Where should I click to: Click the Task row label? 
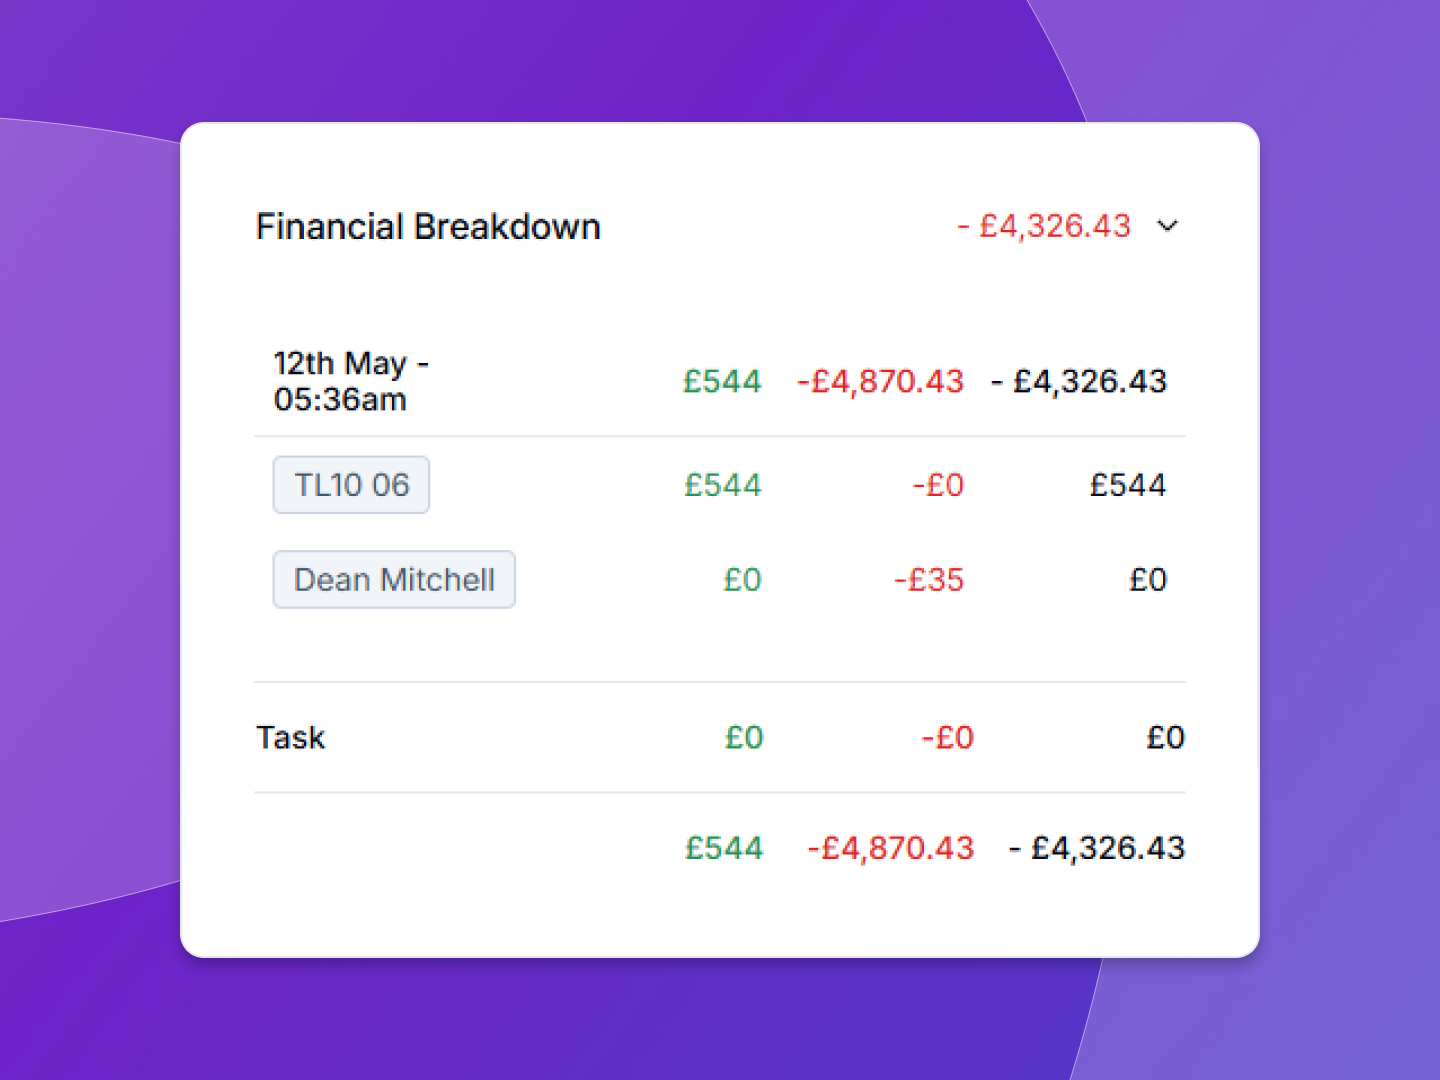[291, 738]
